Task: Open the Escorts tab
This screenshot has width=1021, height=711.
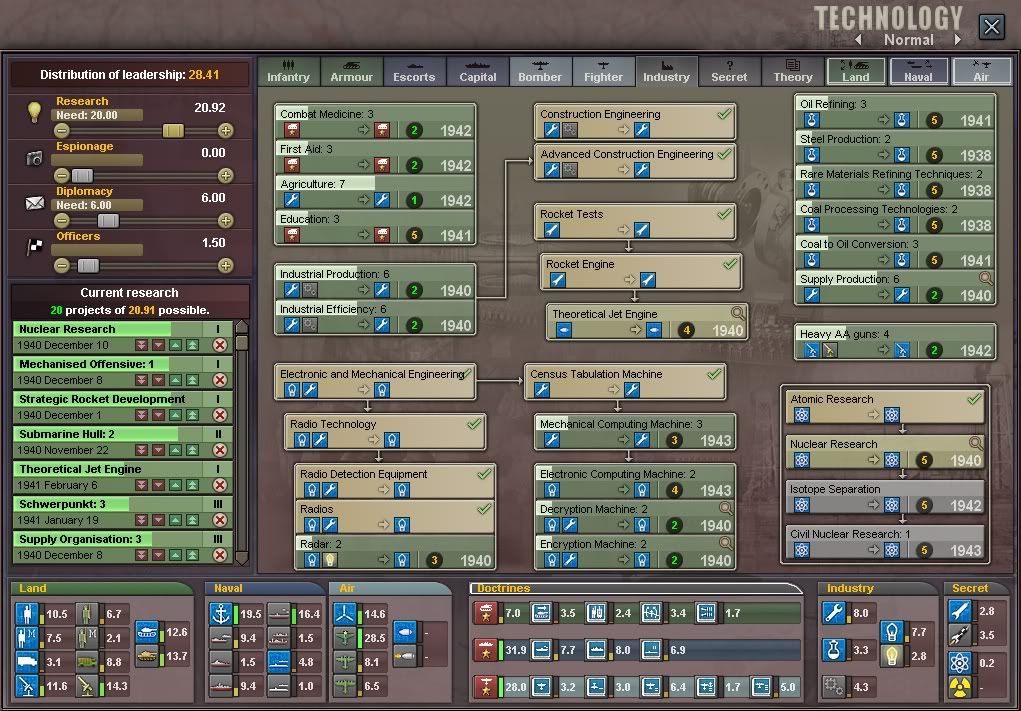Action: pyautogui.click(x=414, y=71)
